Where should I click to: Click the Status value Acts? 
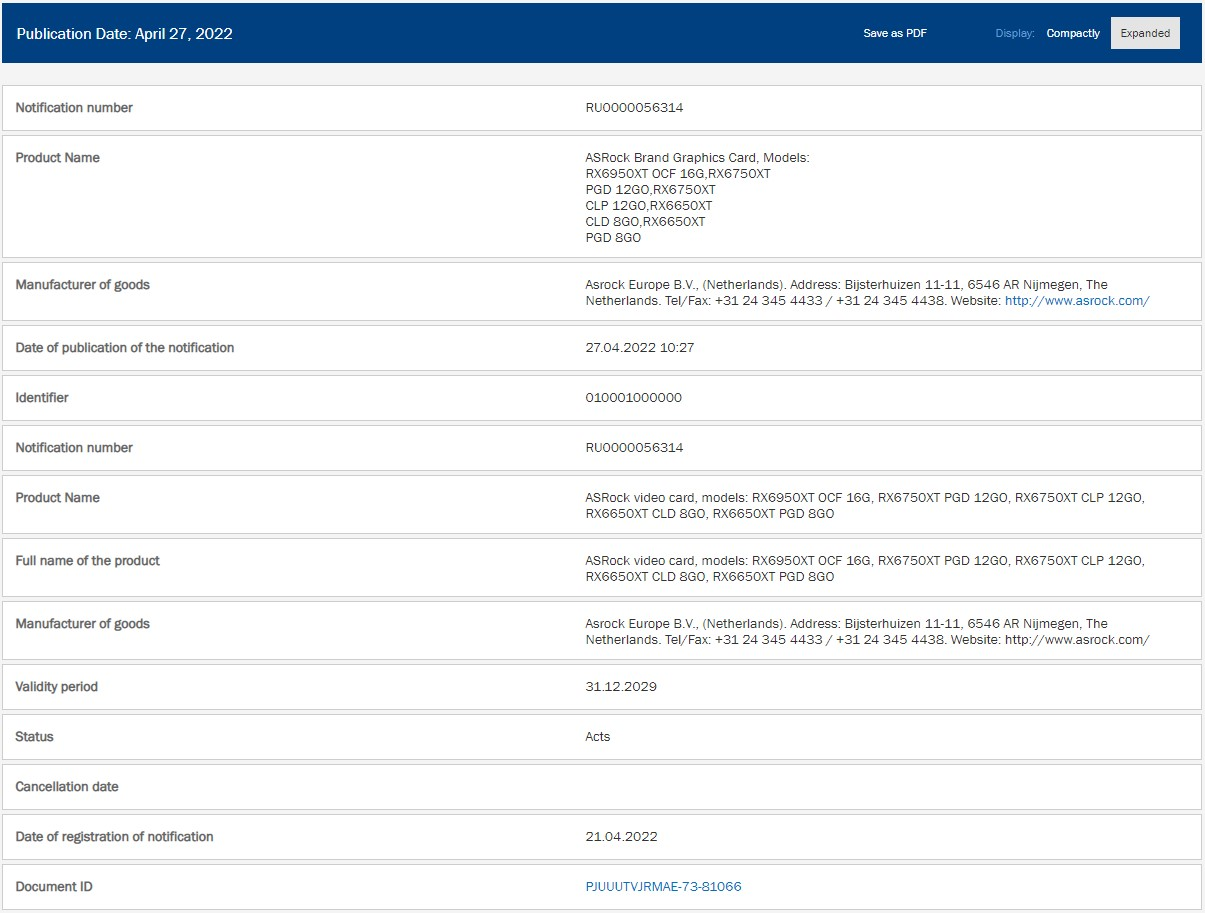click(597, 736)
